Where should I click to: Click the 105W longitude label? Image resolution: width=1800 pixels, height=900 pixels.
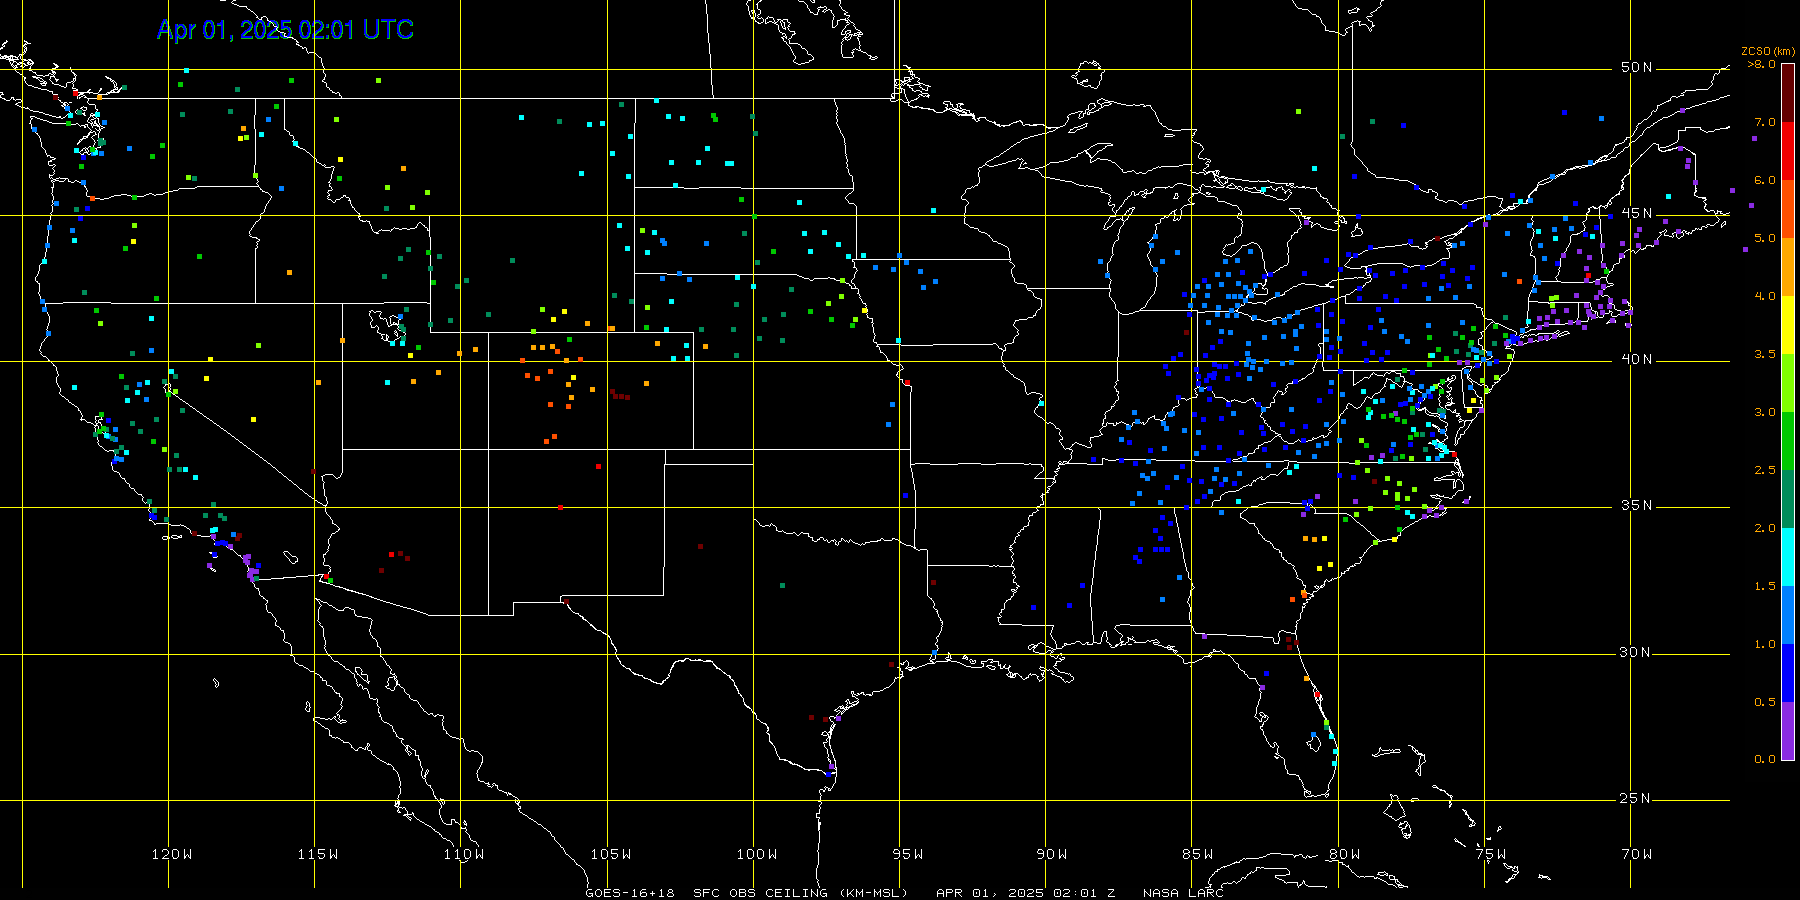click(610, 854)
